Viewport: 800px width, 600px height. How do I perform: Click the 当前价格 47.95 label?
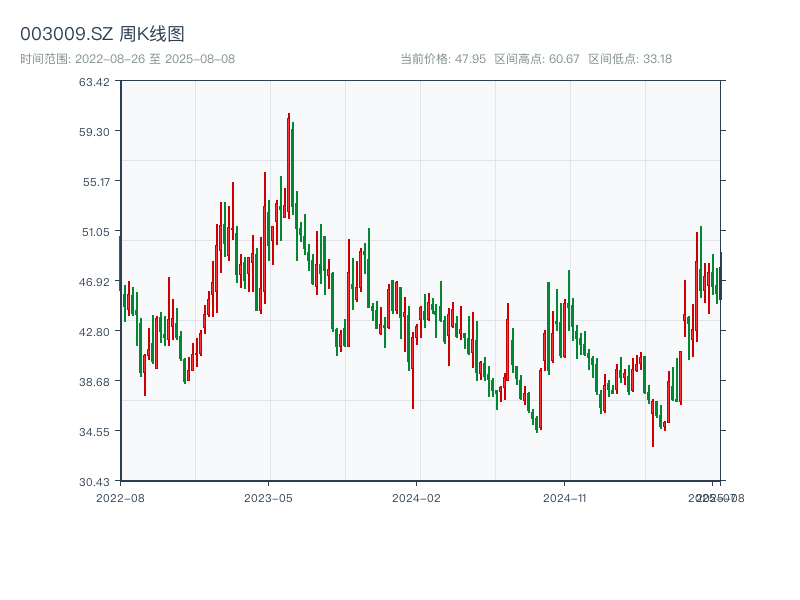443,59
